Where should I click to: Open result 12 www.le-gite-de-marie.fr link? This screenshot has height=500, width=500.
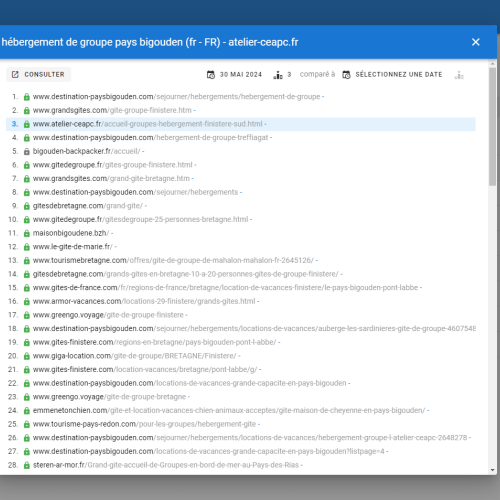(x=73, y=247)
